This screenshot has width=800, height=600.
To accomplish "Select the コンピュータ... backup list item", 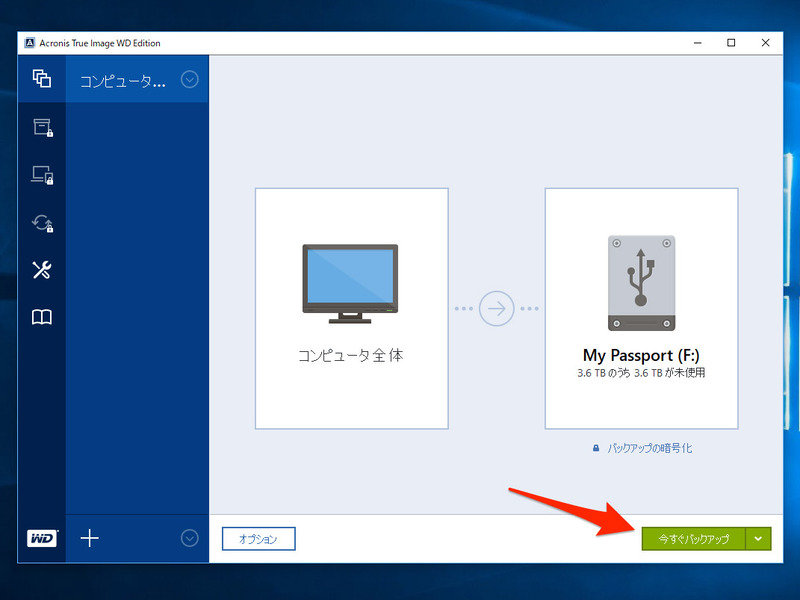I will tap(137, 79).
